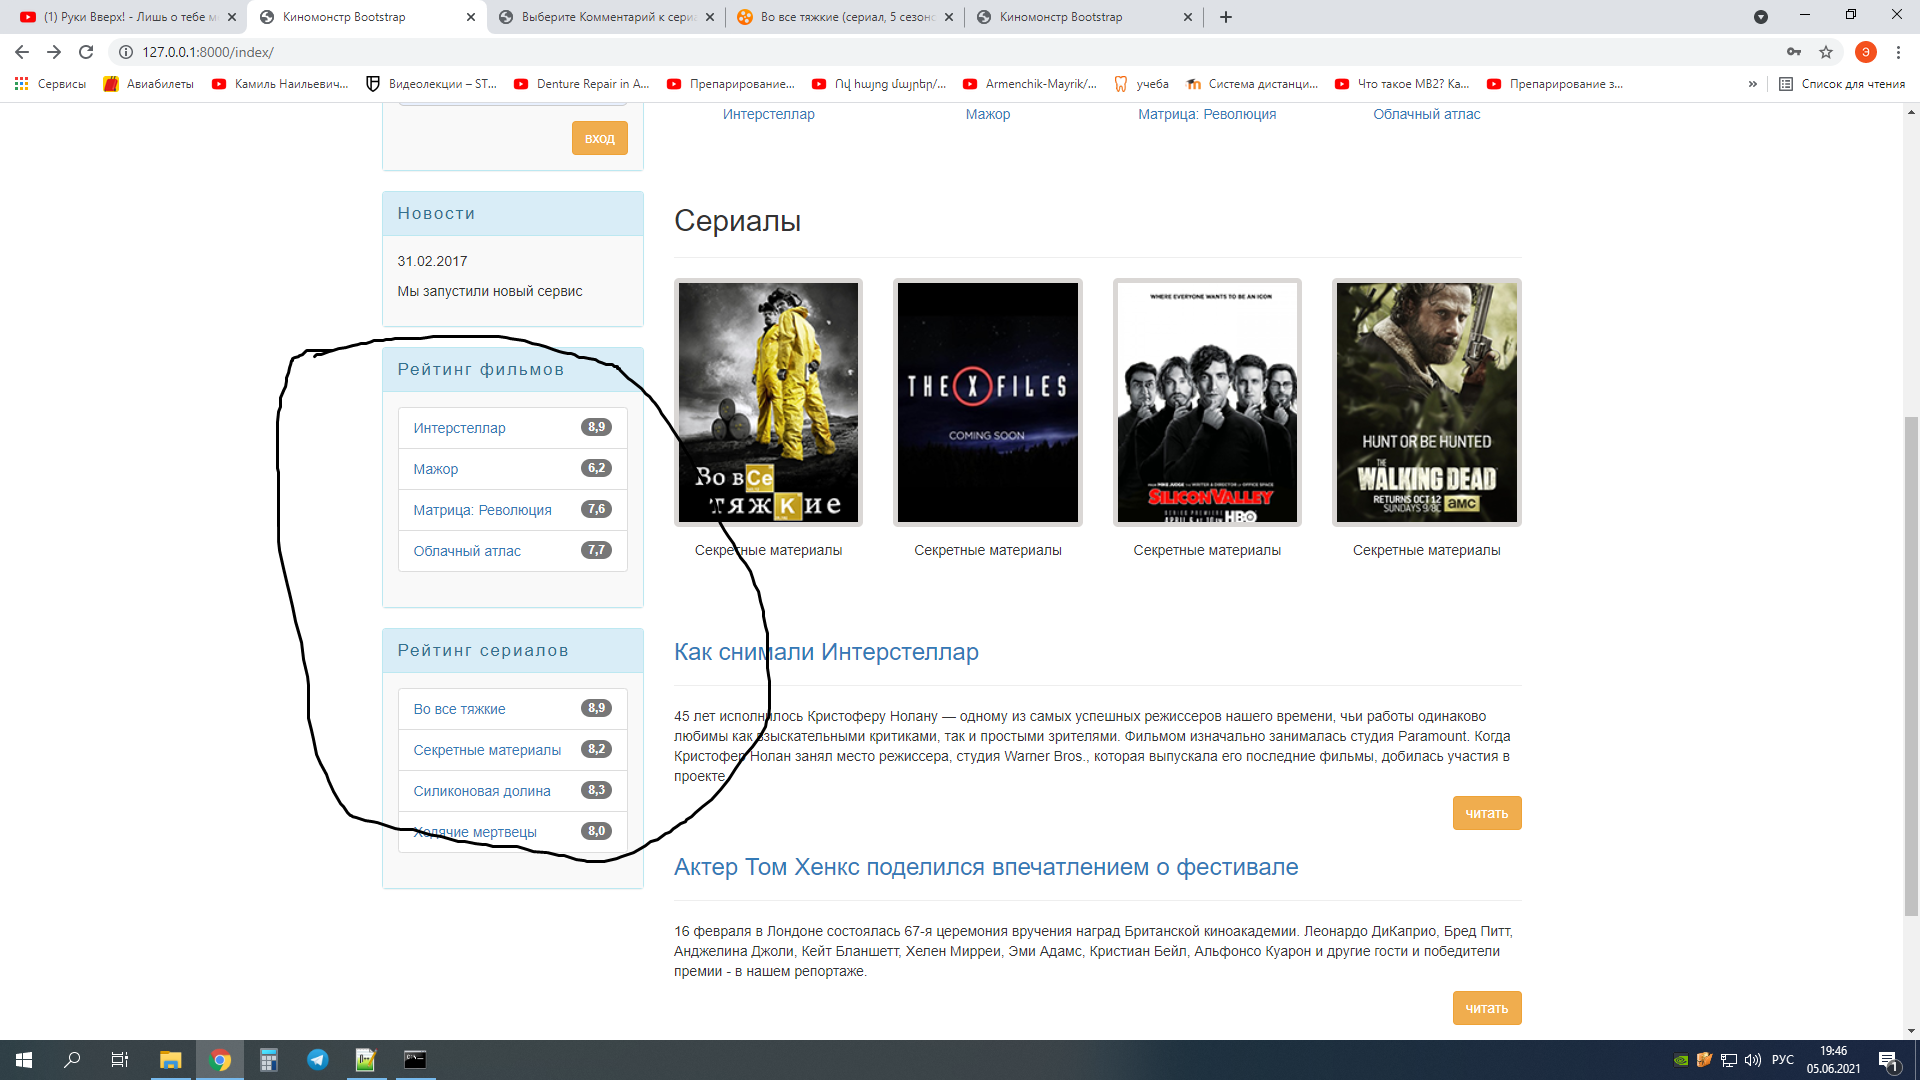
Task: Open Chrome from the taskbar
Action: click(x=220, y=1060)
